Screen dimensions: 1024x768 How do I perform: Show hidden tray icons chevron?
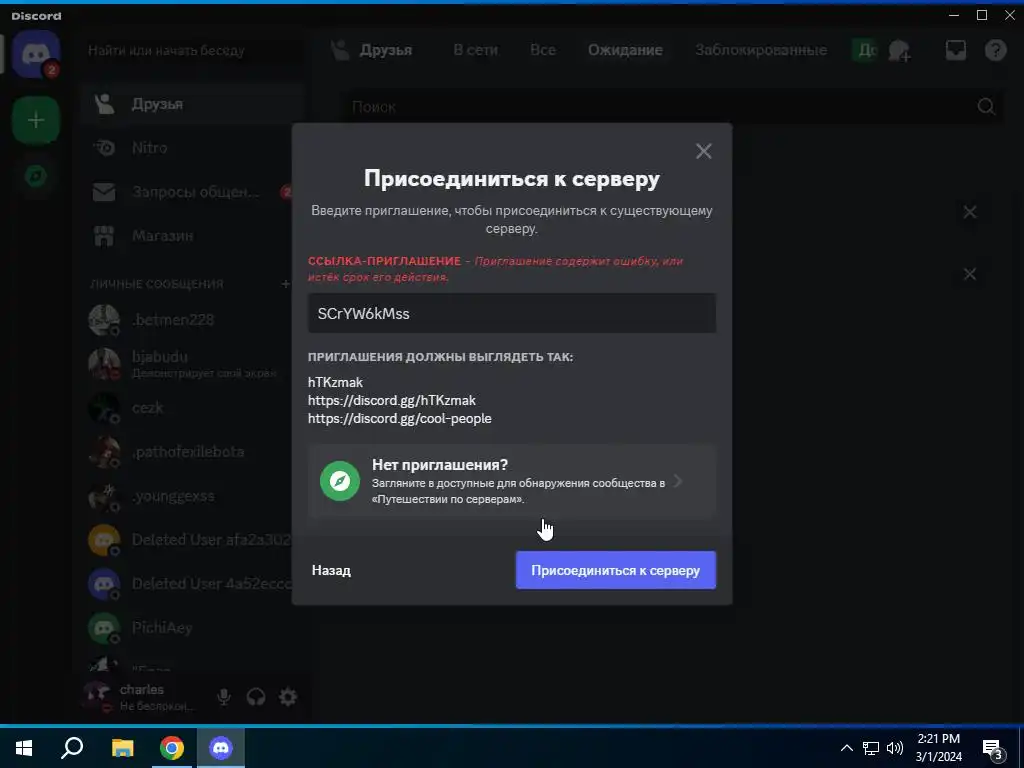[846, 748]
